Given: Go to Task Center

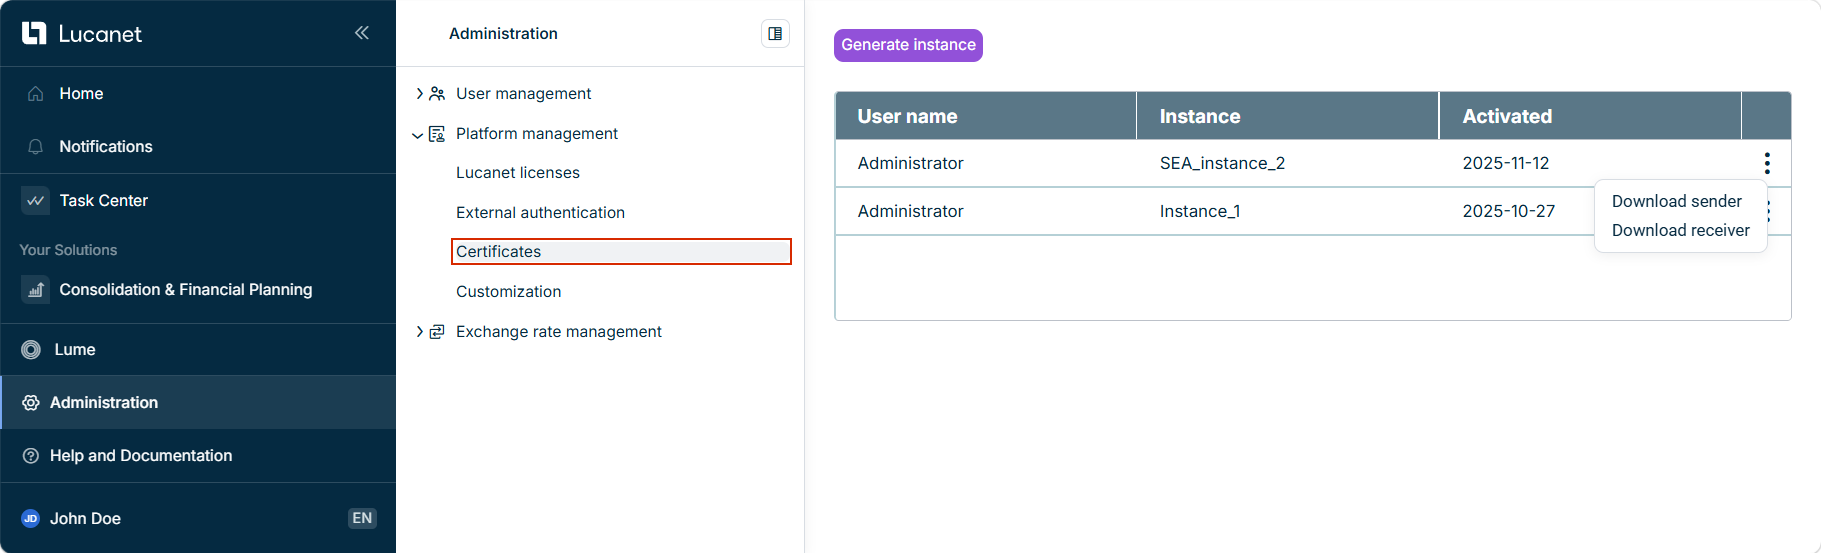Looking at the screenshot, I should click(x=198, y=200).
